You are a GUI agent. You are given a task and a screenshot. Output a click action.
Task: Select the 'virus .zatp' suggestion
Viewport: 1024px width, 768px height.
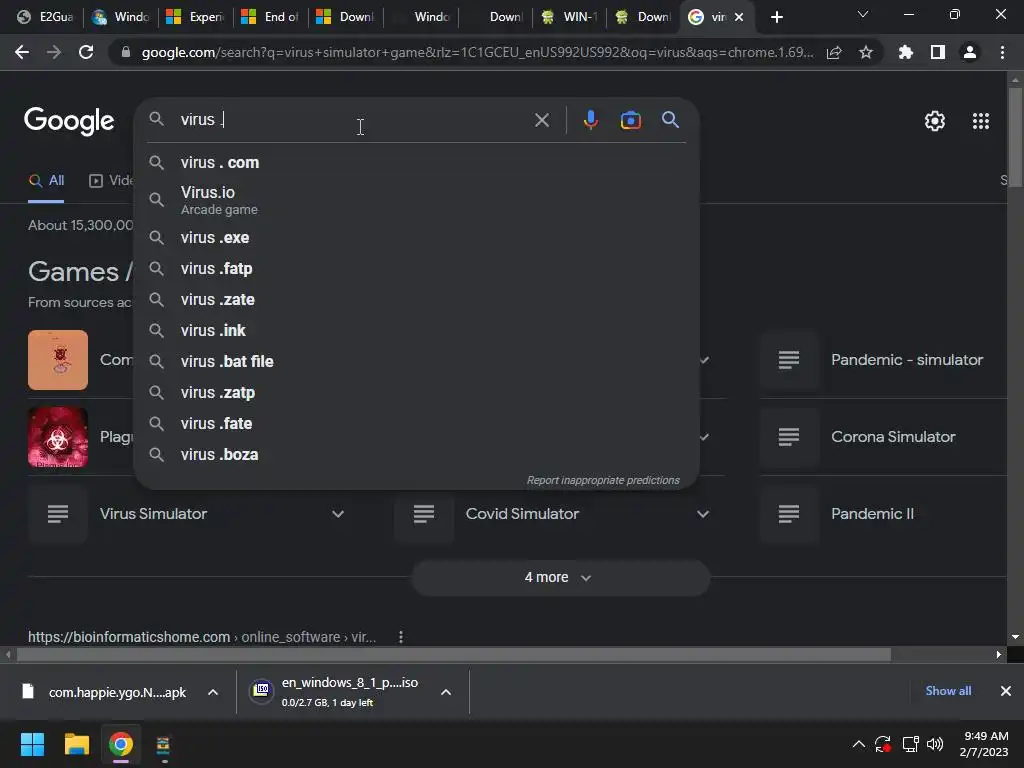coord(416,392)
